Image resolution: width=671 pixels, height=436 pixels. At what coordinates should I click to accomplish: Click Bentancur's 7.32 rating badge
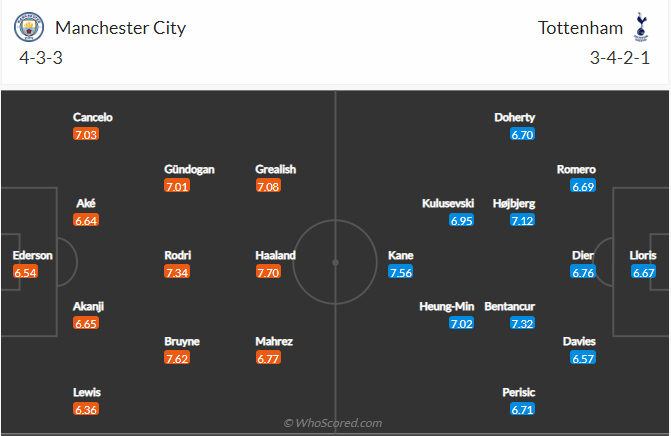coord(522,323)
